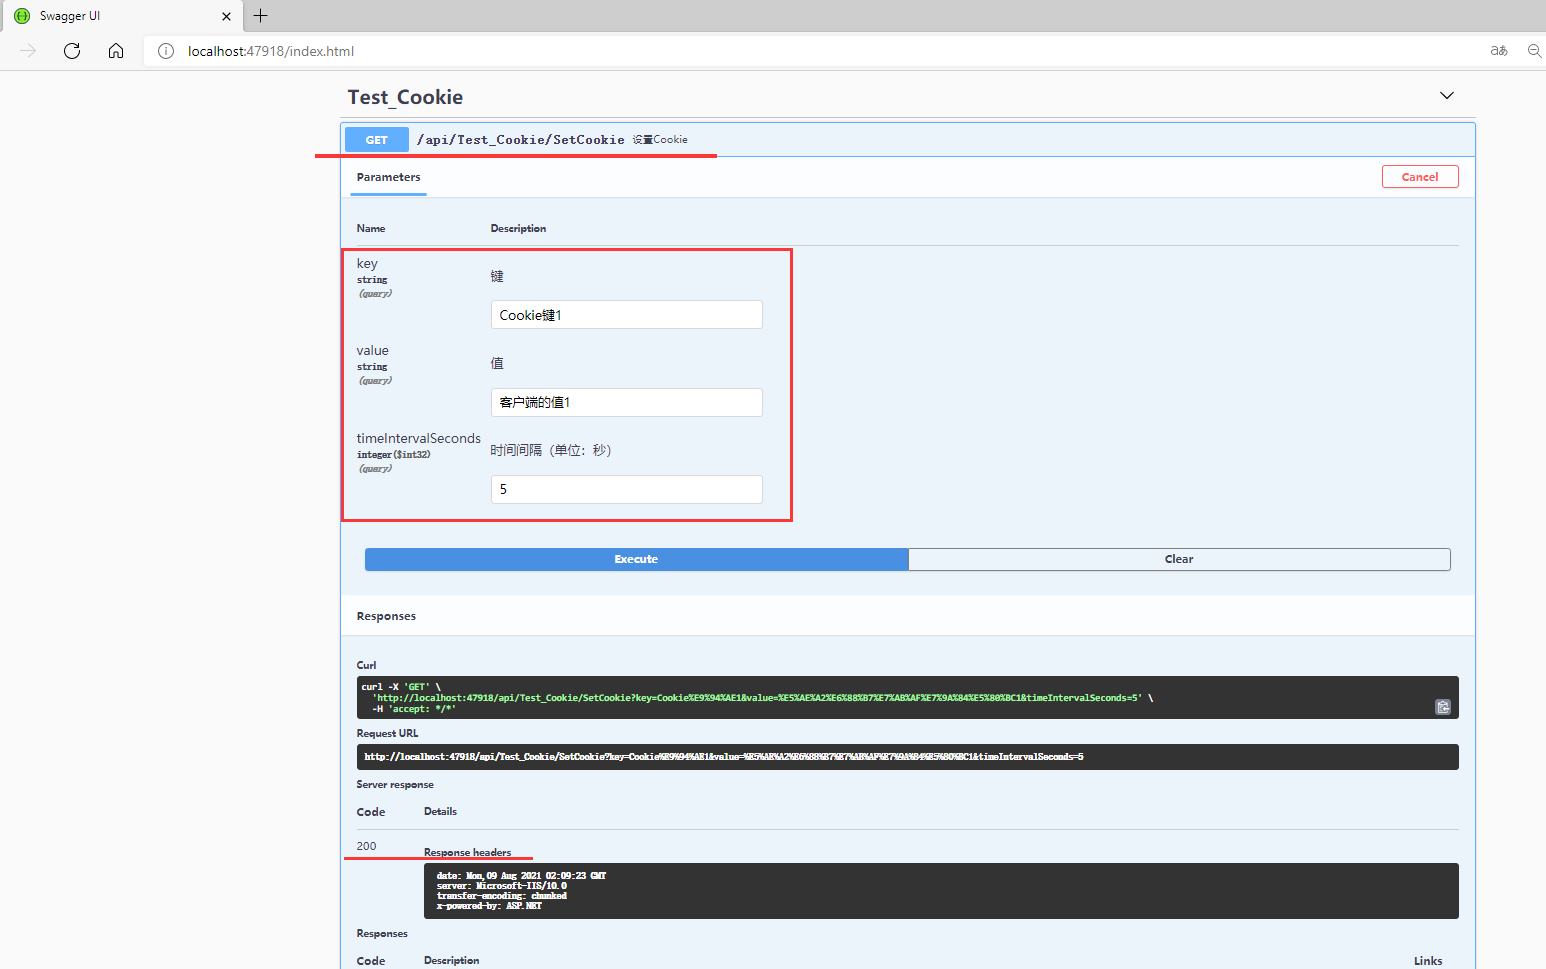Clear the response output

pos(1179,559)
